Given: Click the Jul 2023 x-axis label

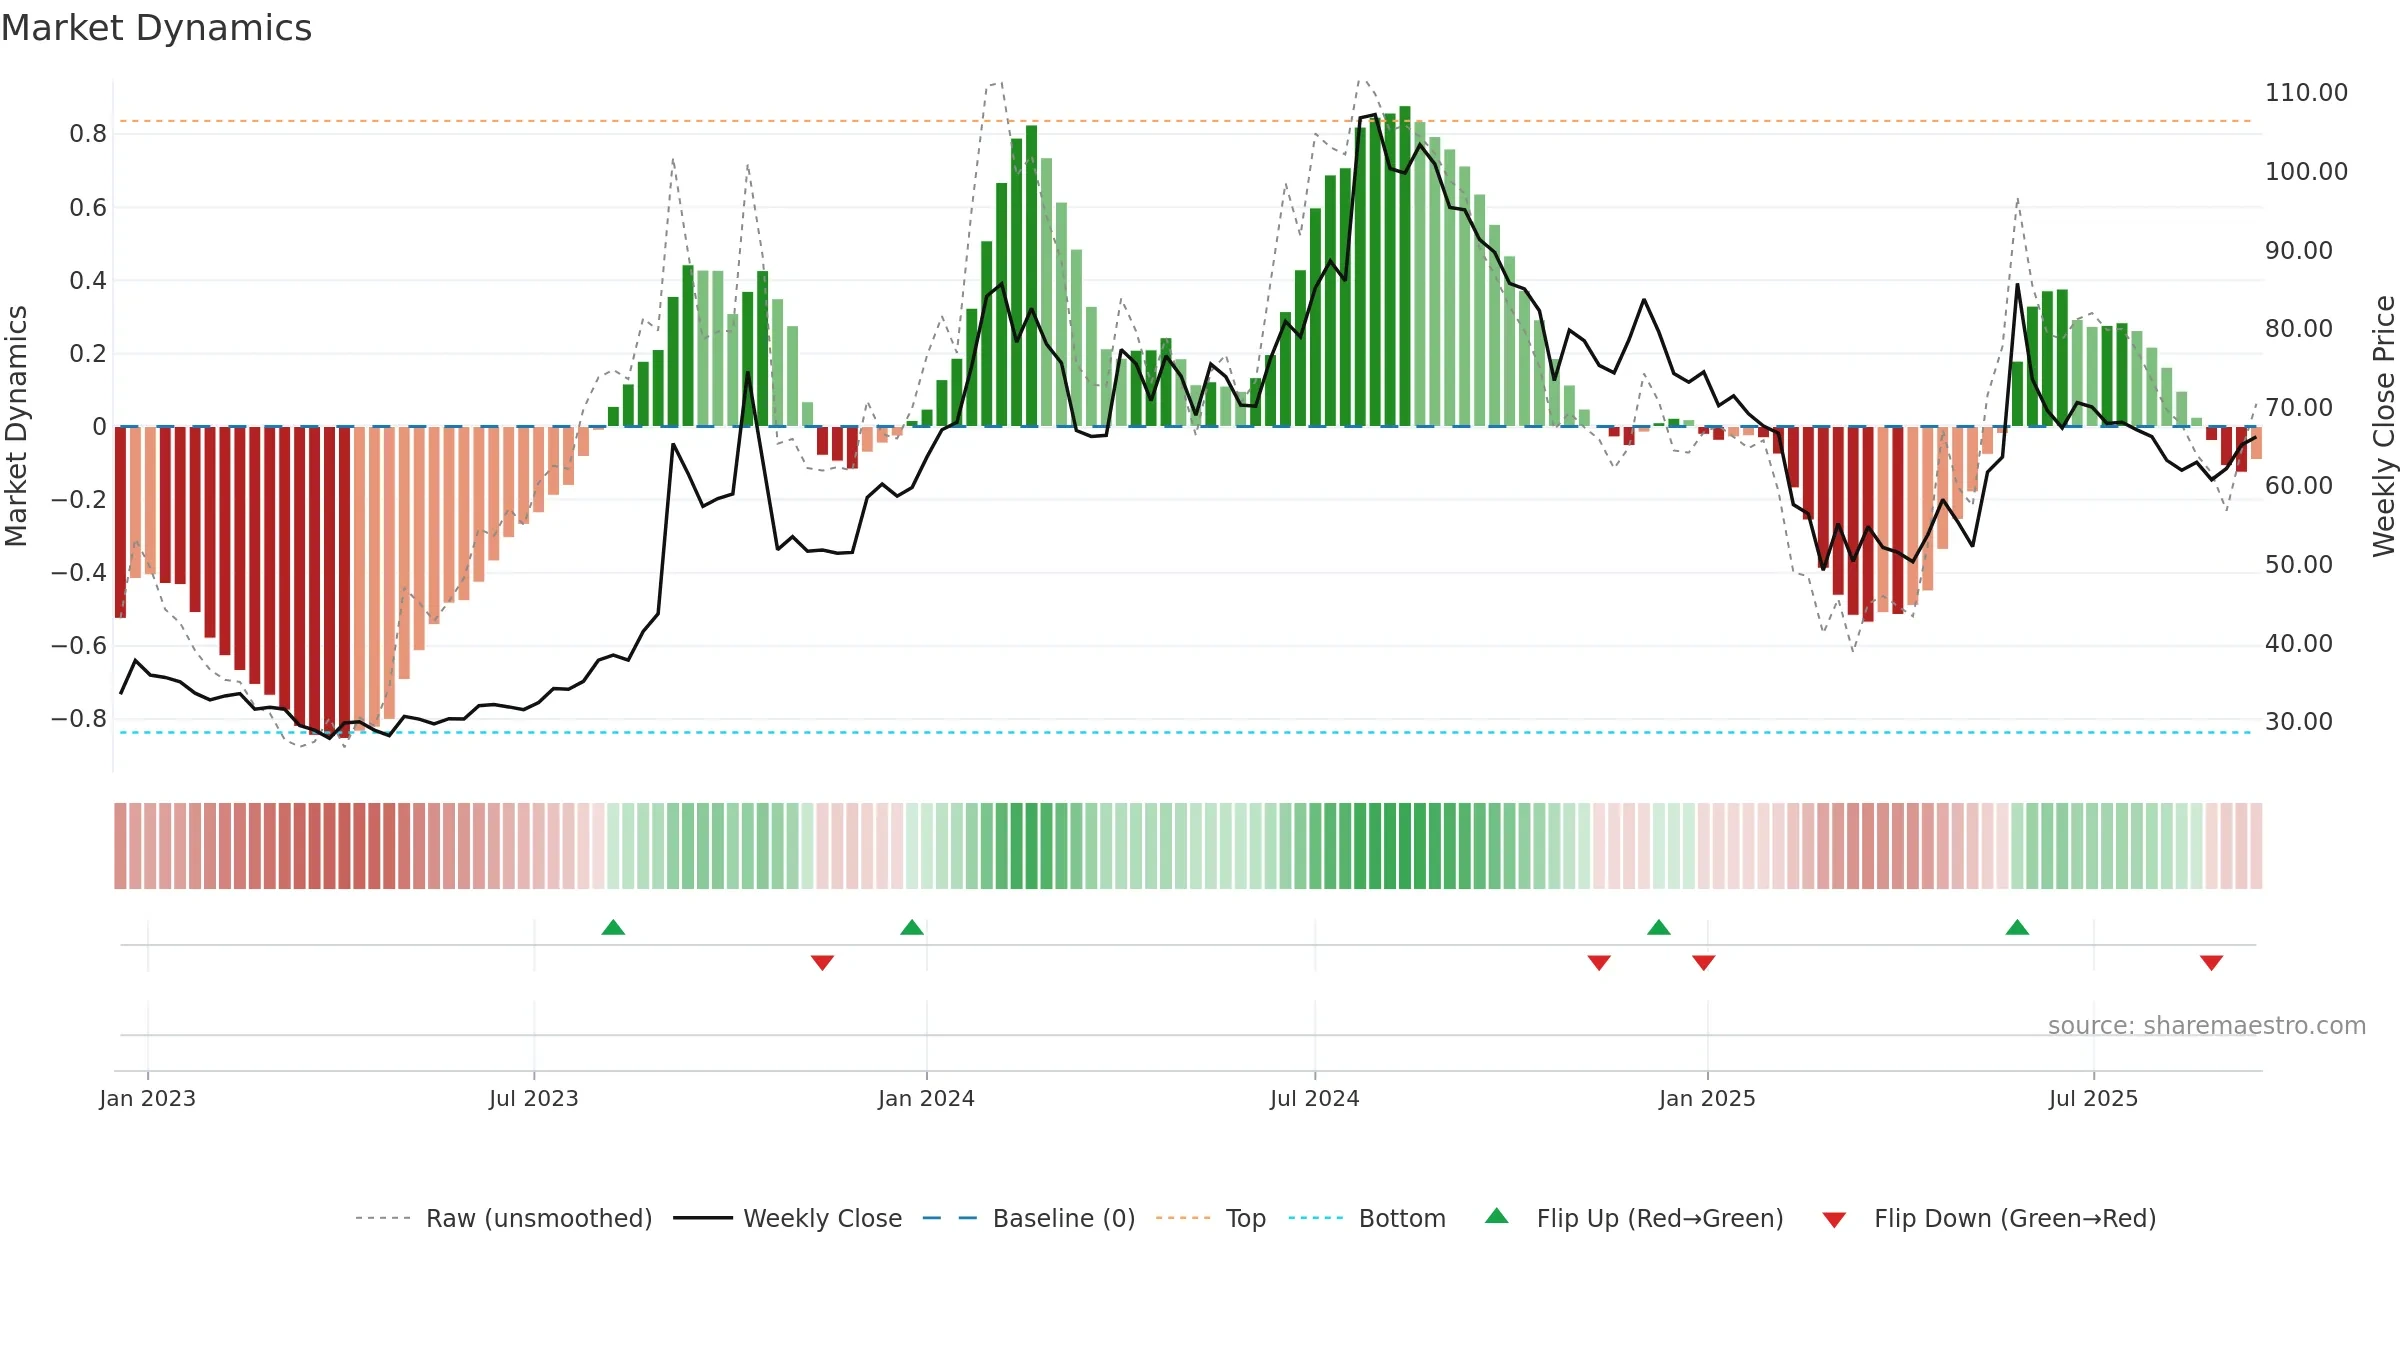Looking at the screenshot, I should pos(534,1098).
